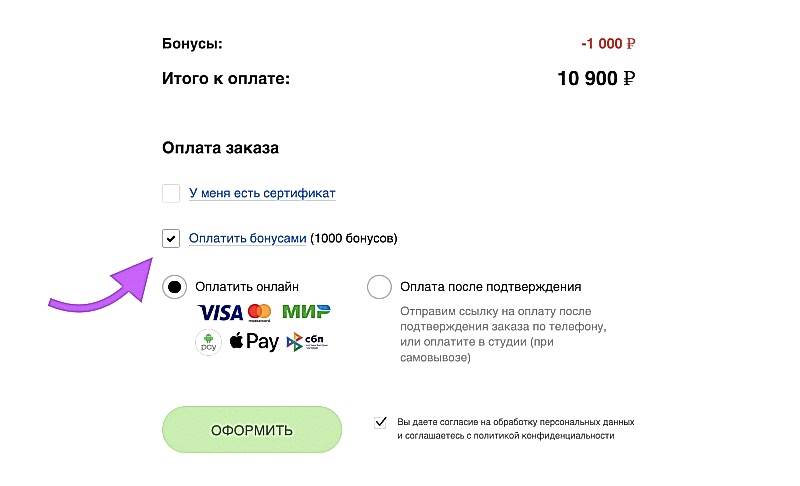Click the 'Оплата заказа' section heading
Screen dimensions: 800x486
pos(220,148)
